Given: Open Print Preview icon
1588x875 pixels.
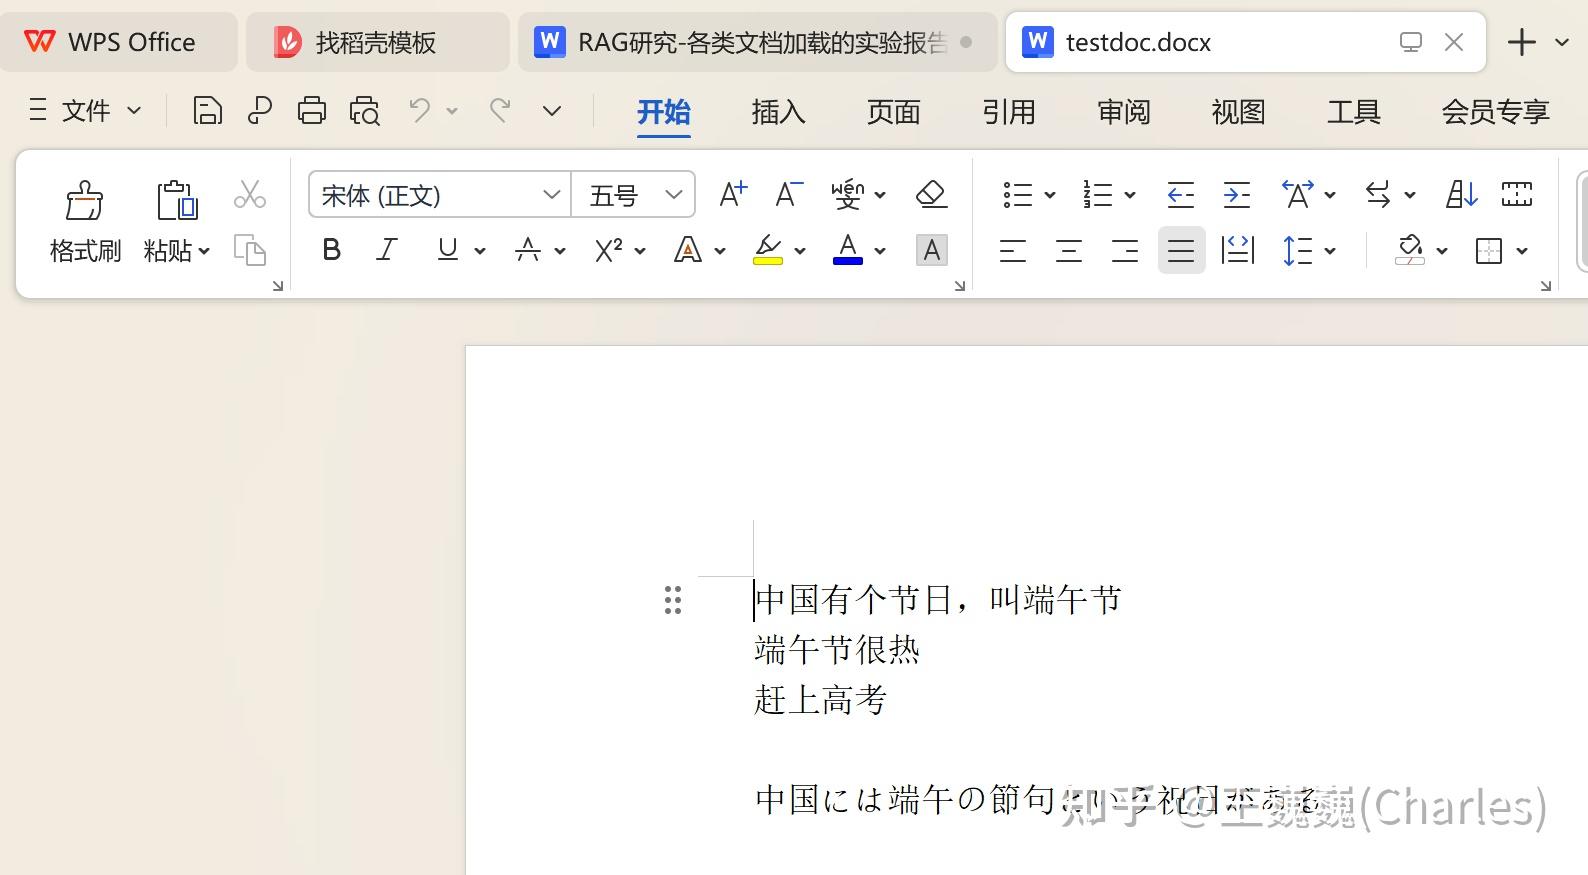Looking at the screenshot, I should tap(365, 110).
